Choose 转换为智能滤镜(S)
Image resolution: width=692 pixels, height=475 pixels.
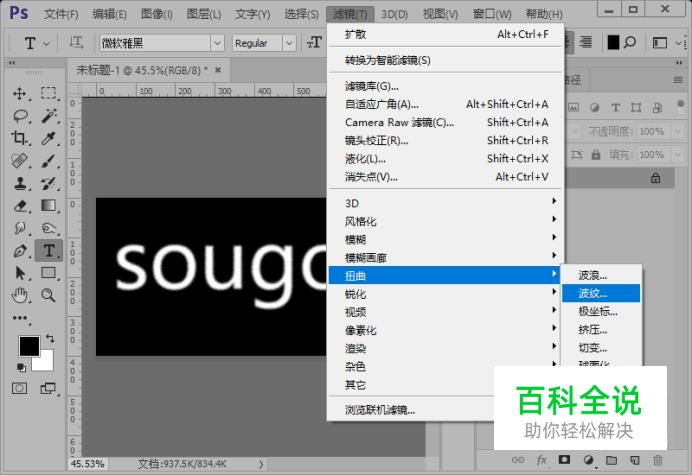(446, 60)
